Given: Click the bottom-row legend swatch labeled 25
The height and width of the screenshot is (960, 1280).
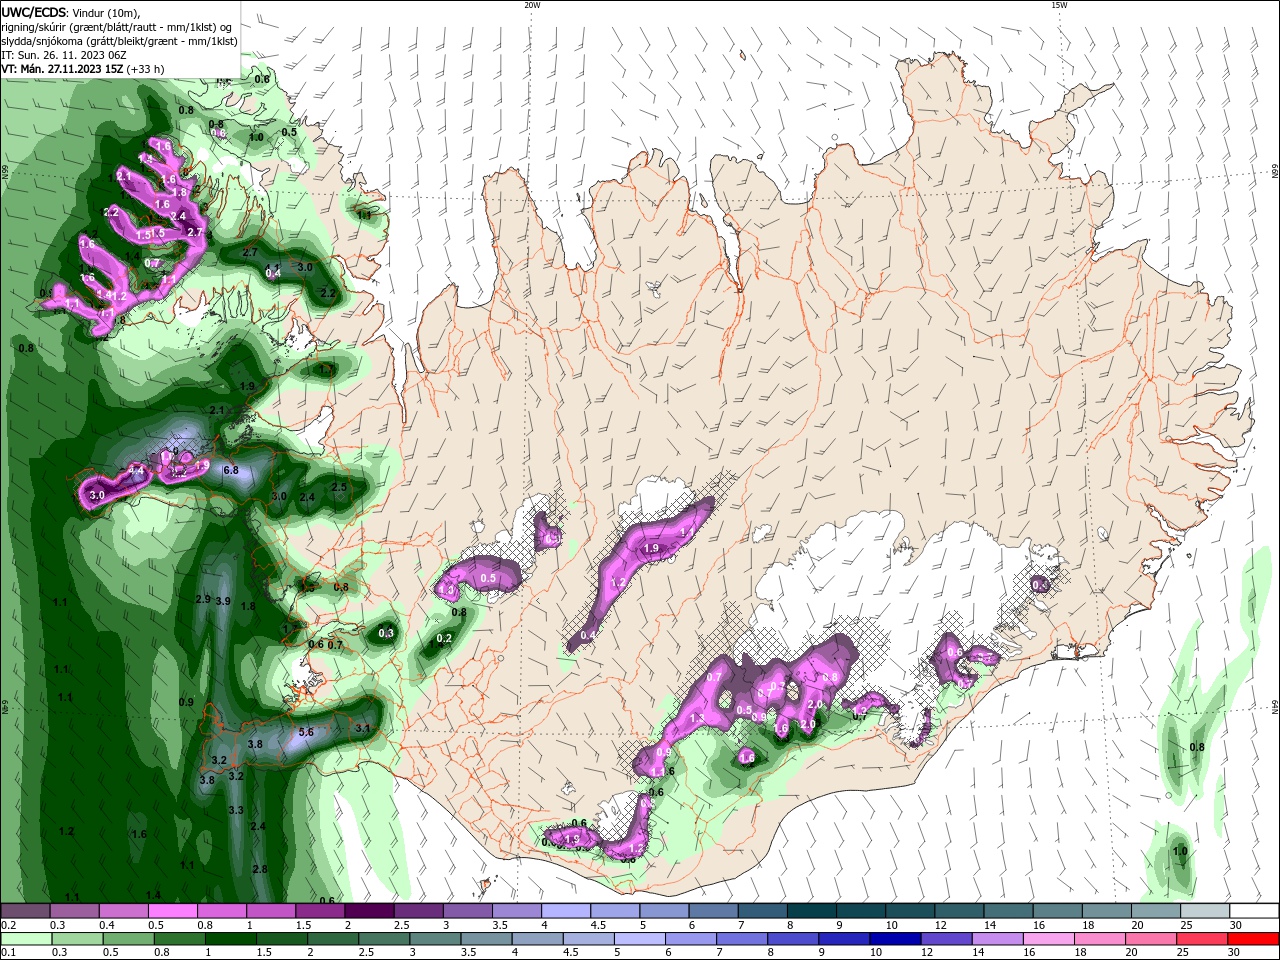Looking at the screenshot, I should pos(1203,939).
